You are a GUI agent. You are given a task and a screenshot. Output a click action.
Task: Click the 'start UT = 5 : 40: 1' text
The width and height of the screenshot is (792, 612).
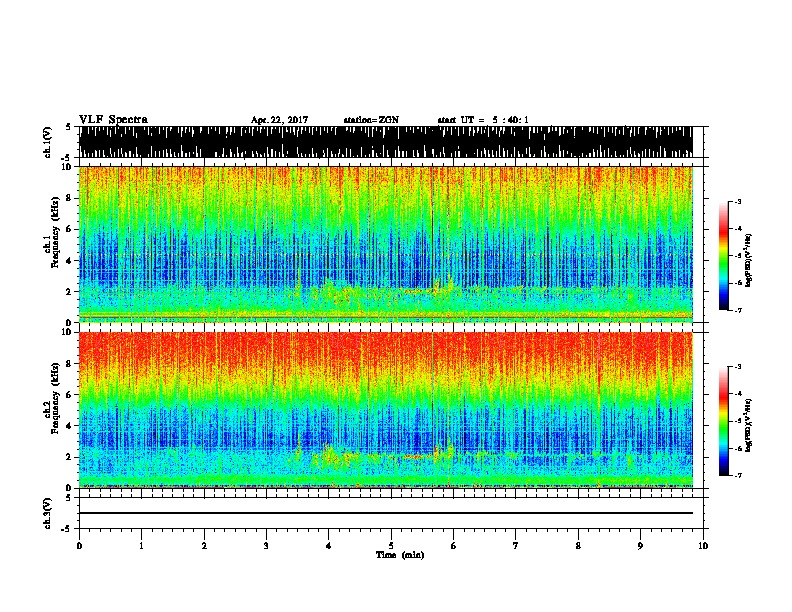pos(483,120)
